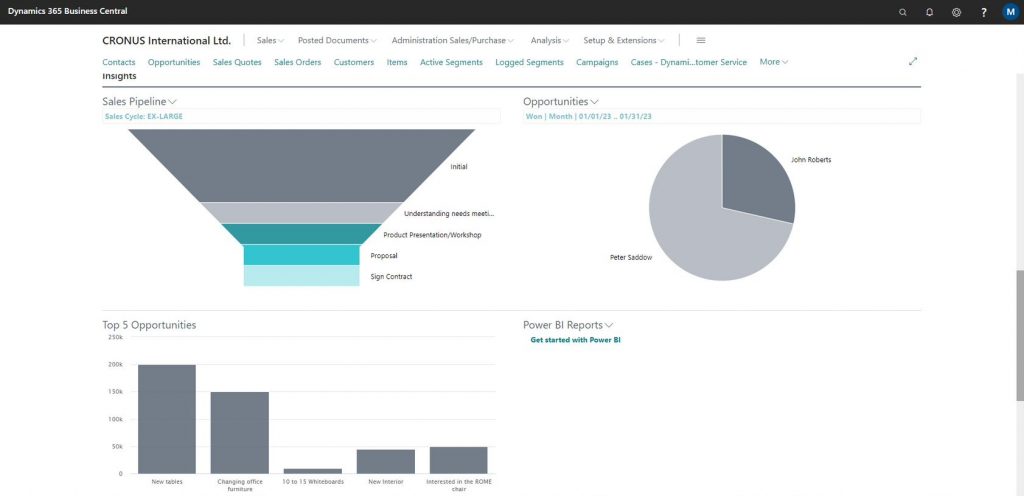Open the Items list
The height and width of the screenshot is (496, 1024).
(x=397, y=62)
